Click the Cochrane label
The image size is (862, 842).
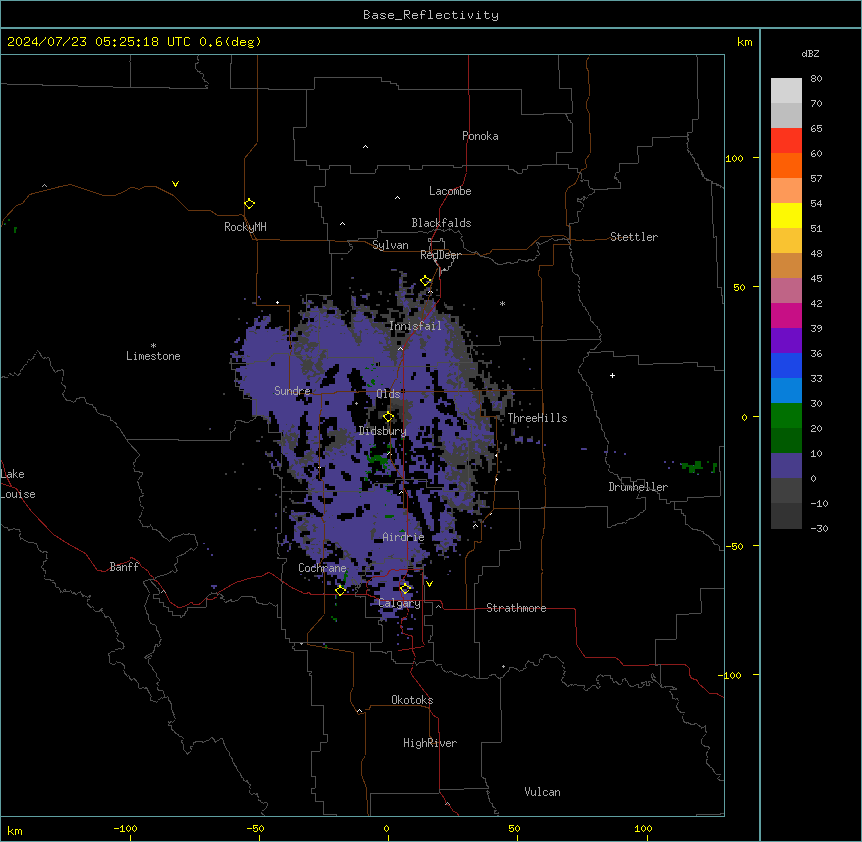coord(322,568)
